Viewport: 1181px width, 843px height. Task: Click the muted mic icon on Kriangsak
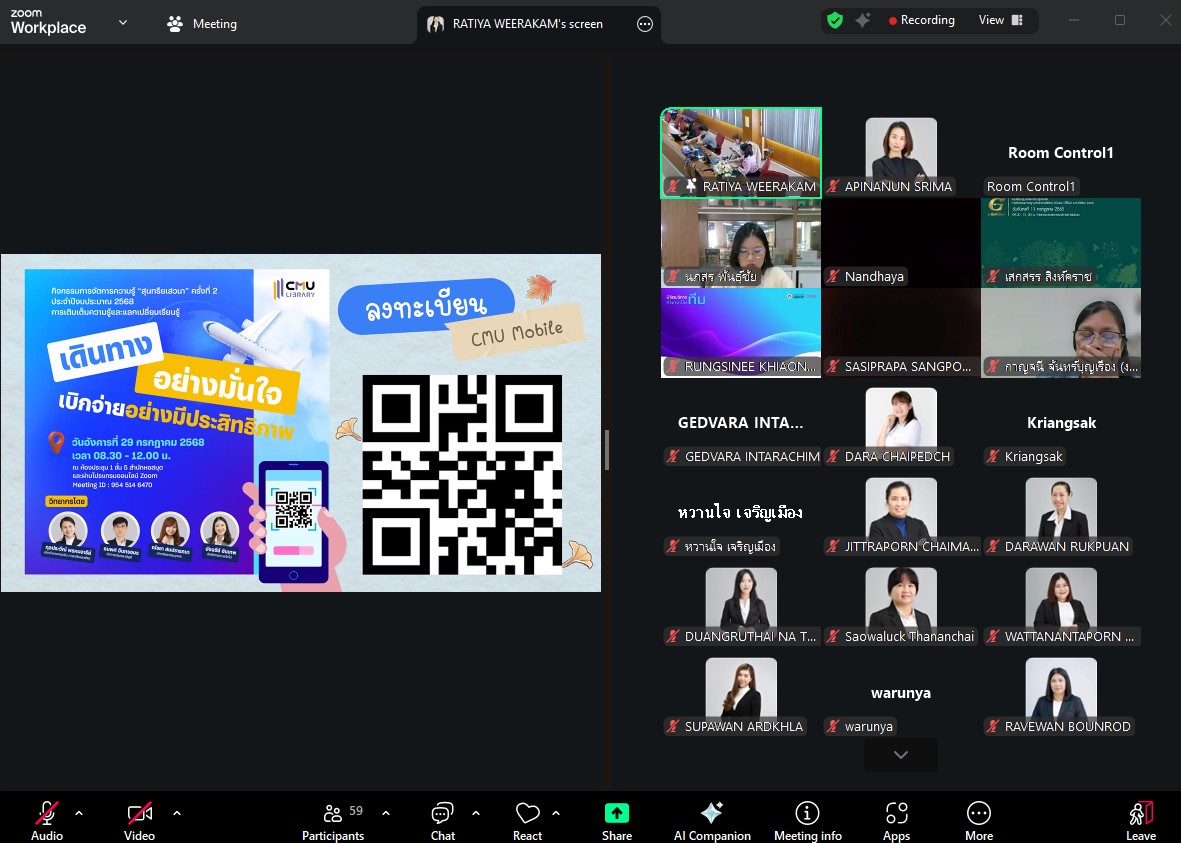[993, 457]
